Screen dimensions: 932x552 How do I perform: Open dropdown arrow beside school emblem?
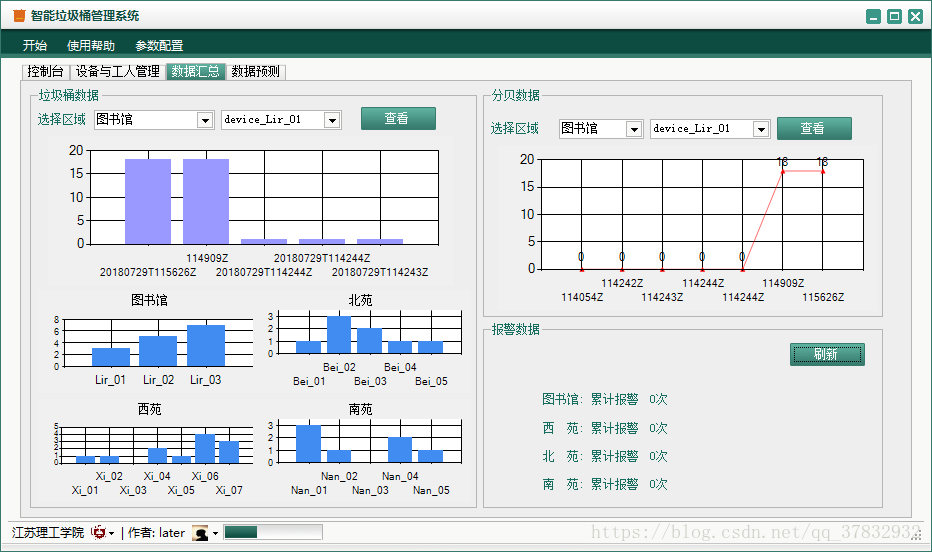(x=111, y=533)
